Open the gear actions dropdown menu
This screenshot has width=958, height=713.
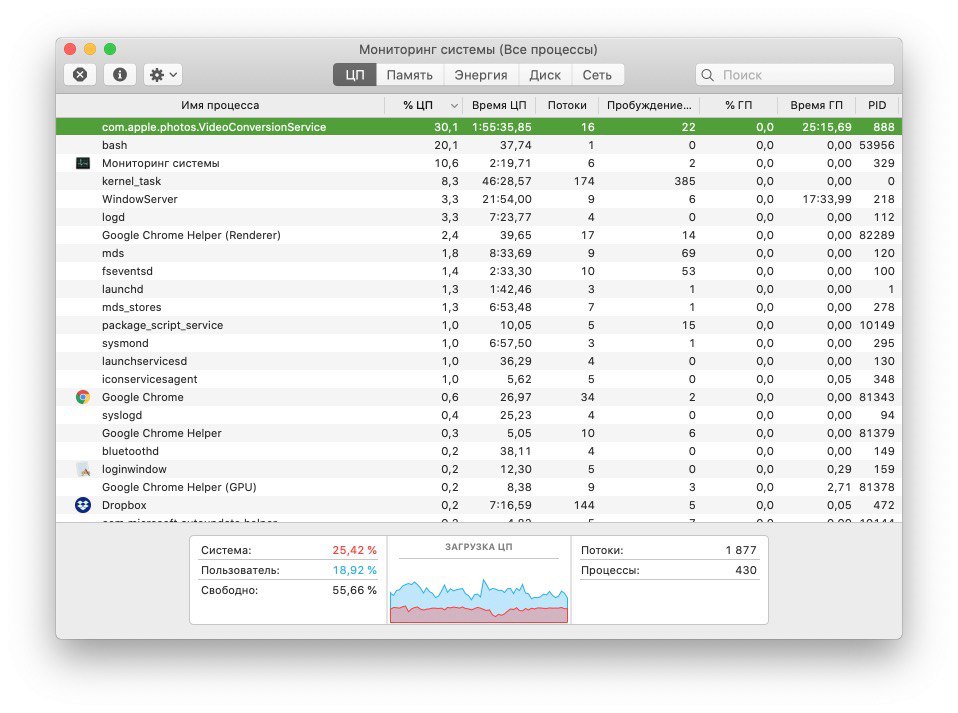[163, 75]
